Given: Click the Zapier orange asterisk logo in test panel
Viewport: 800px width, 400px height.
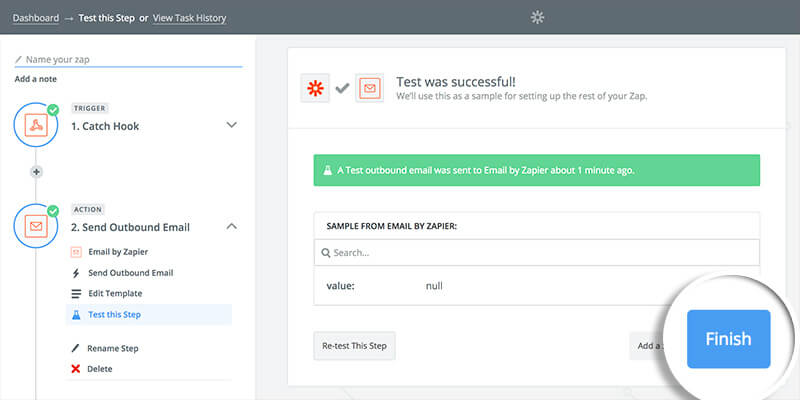Looking at the screenshot, I should pyautogui.click(x=315, y=88).
